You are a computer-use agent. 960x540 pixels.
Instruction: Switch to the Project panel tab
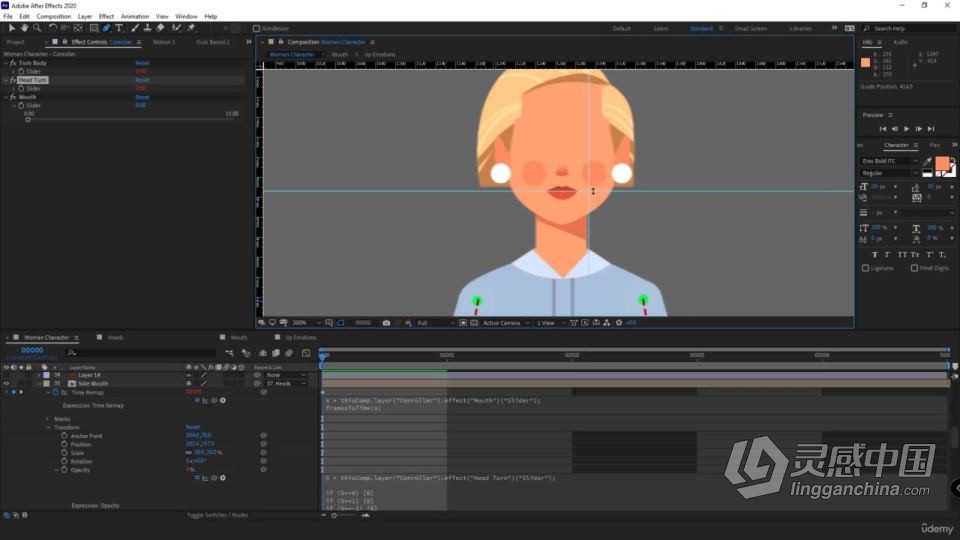[x=15, y=42]
